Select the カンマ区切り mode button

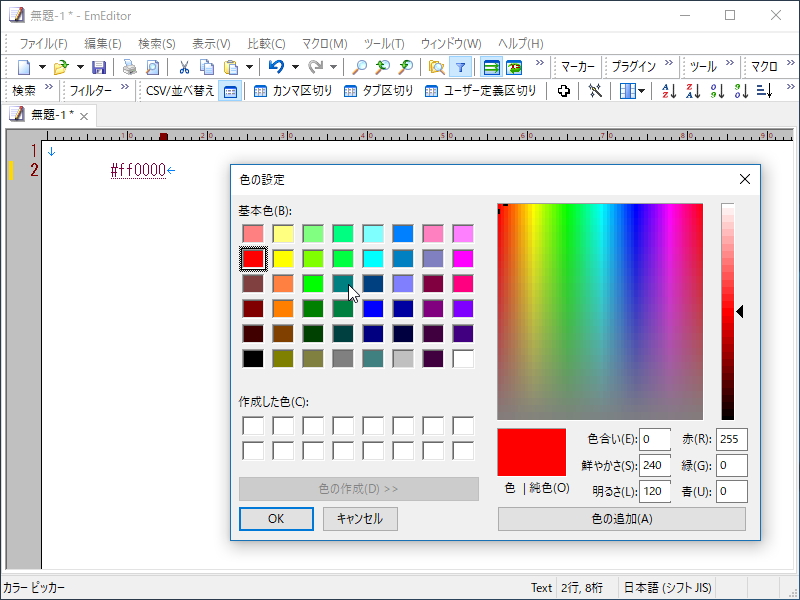(293, 91)
